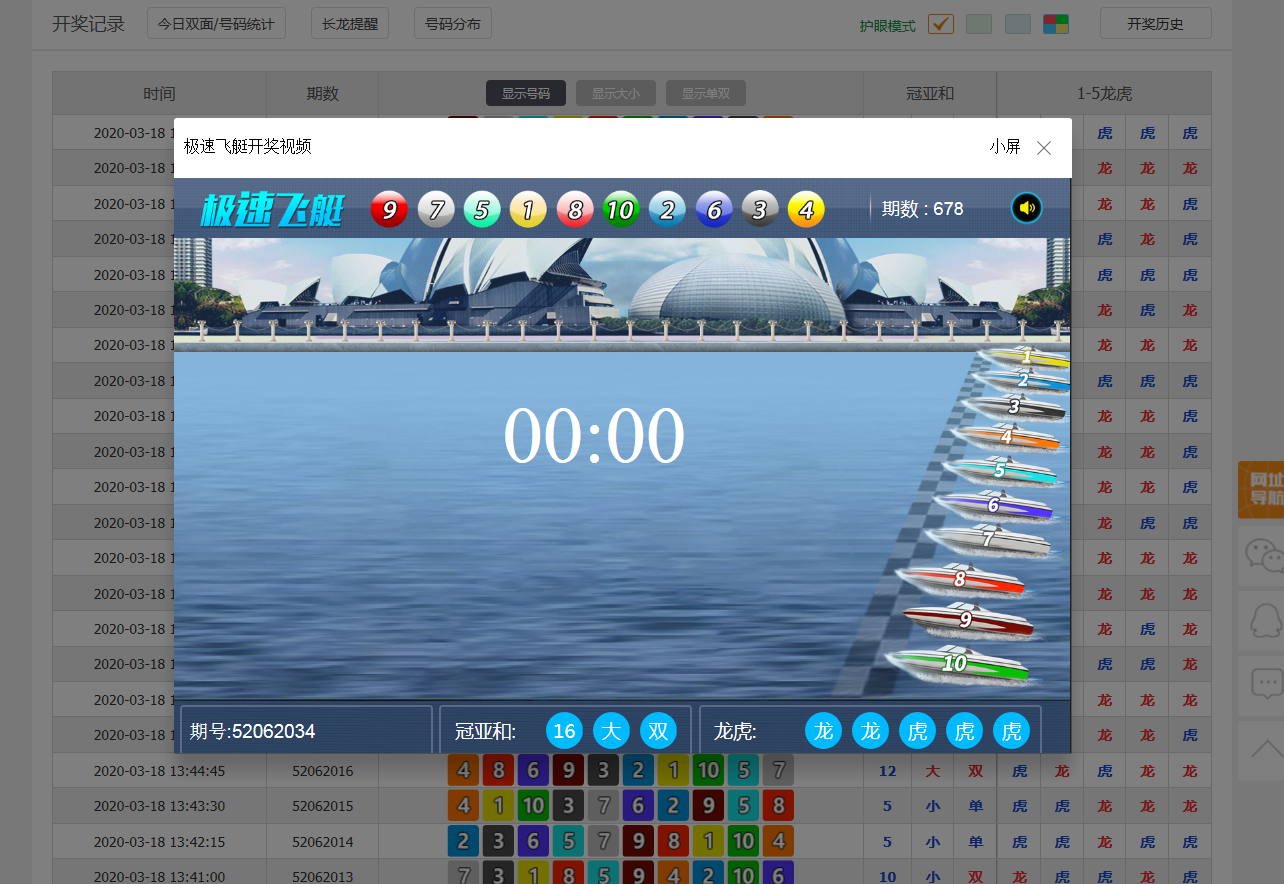Open the WeChat sidebar icon
This screenshot has height=884, width=1284.
tap(1261, 555)
